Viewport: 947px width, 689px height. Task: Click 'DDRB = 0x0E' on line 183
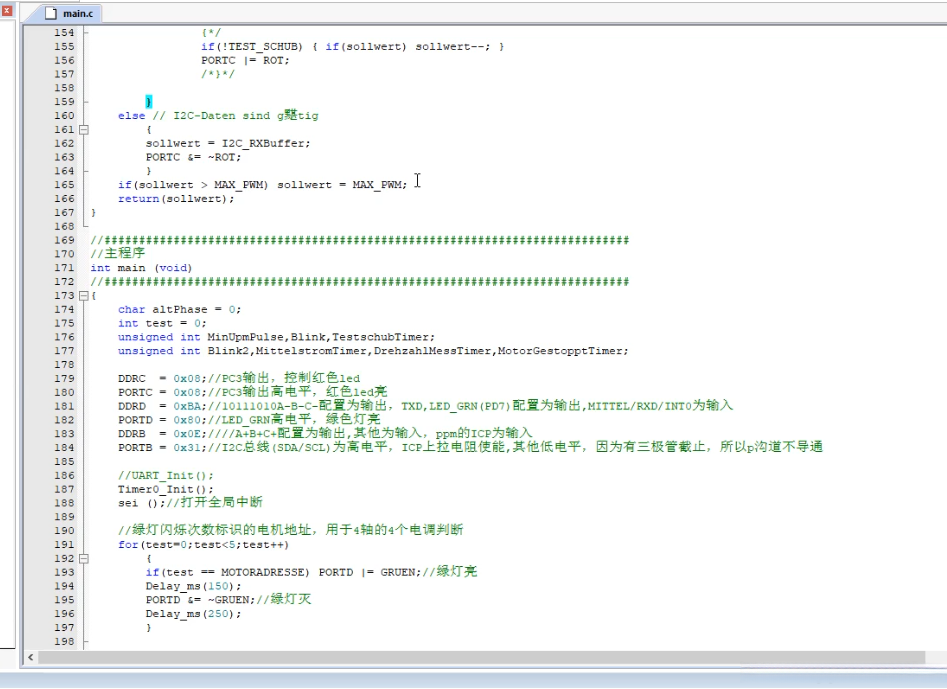[x=161, y=434]
